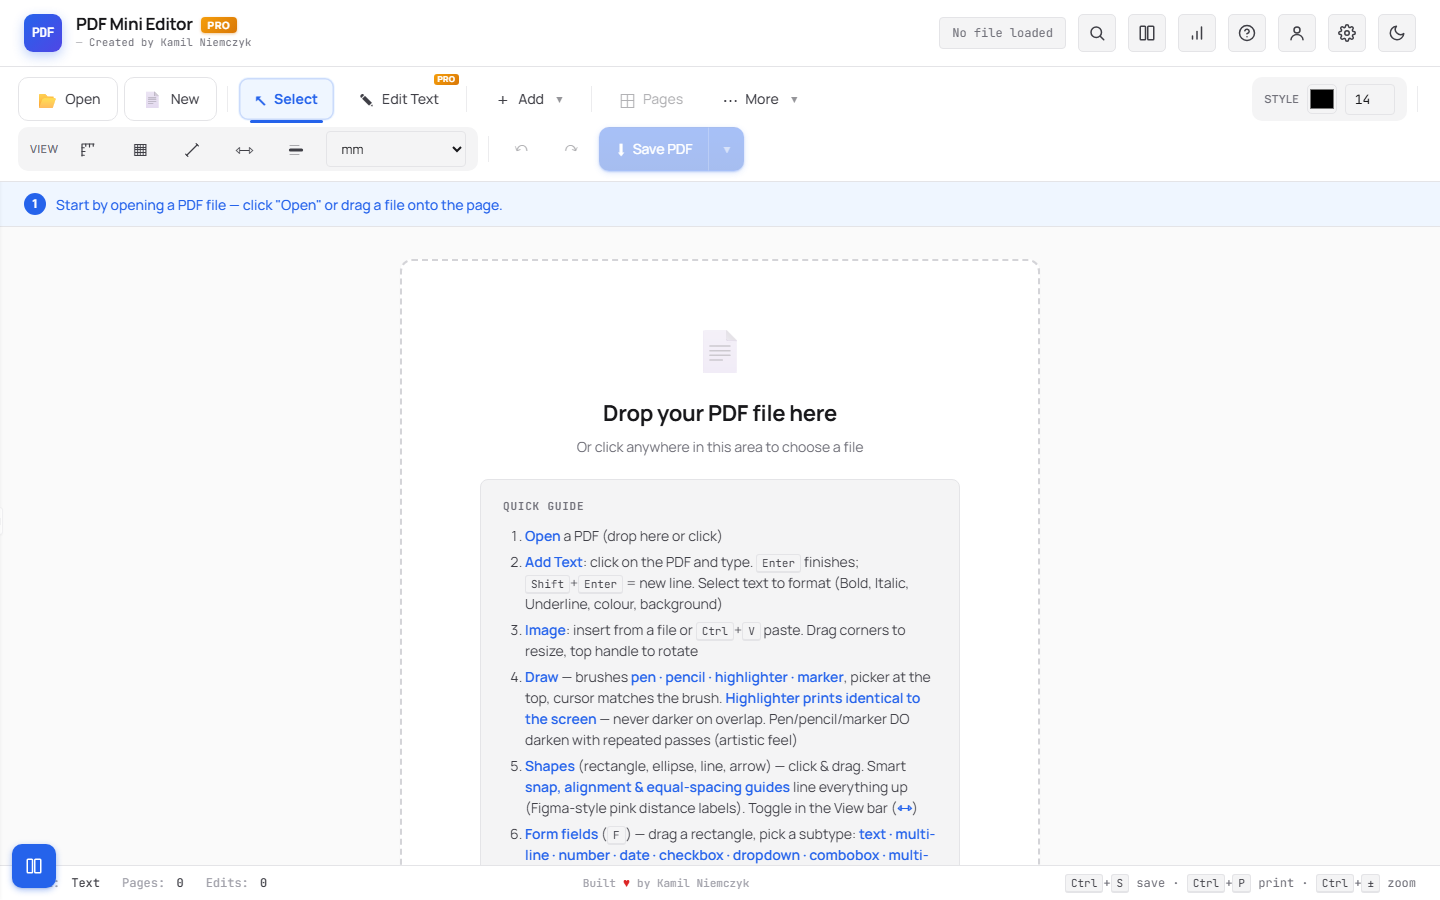This screenshot has height=900, width=1440.
Task: Click the Drop your PDF file here heading
Action: [720, 413]
